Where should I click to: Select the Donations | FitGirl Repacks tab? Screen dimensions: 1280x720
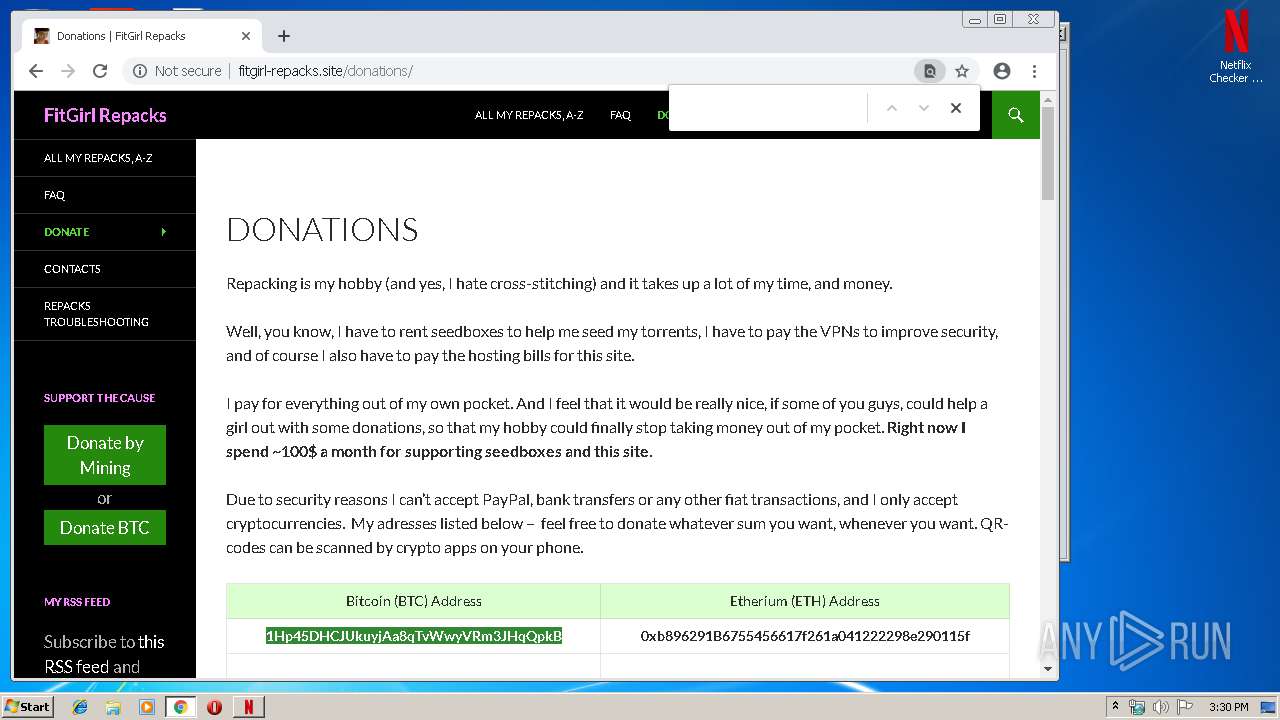point(140,36)
